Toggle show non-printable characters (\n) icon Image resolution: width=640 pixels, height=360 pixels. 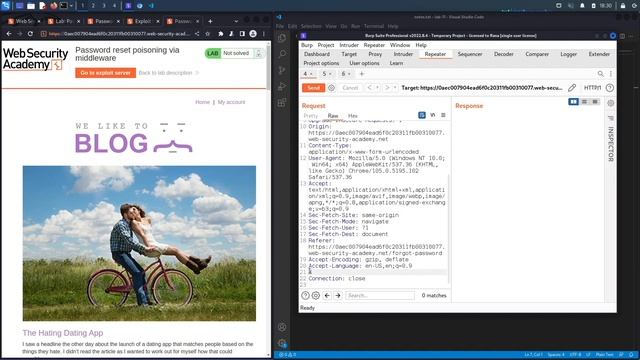[x=433, y=116]
